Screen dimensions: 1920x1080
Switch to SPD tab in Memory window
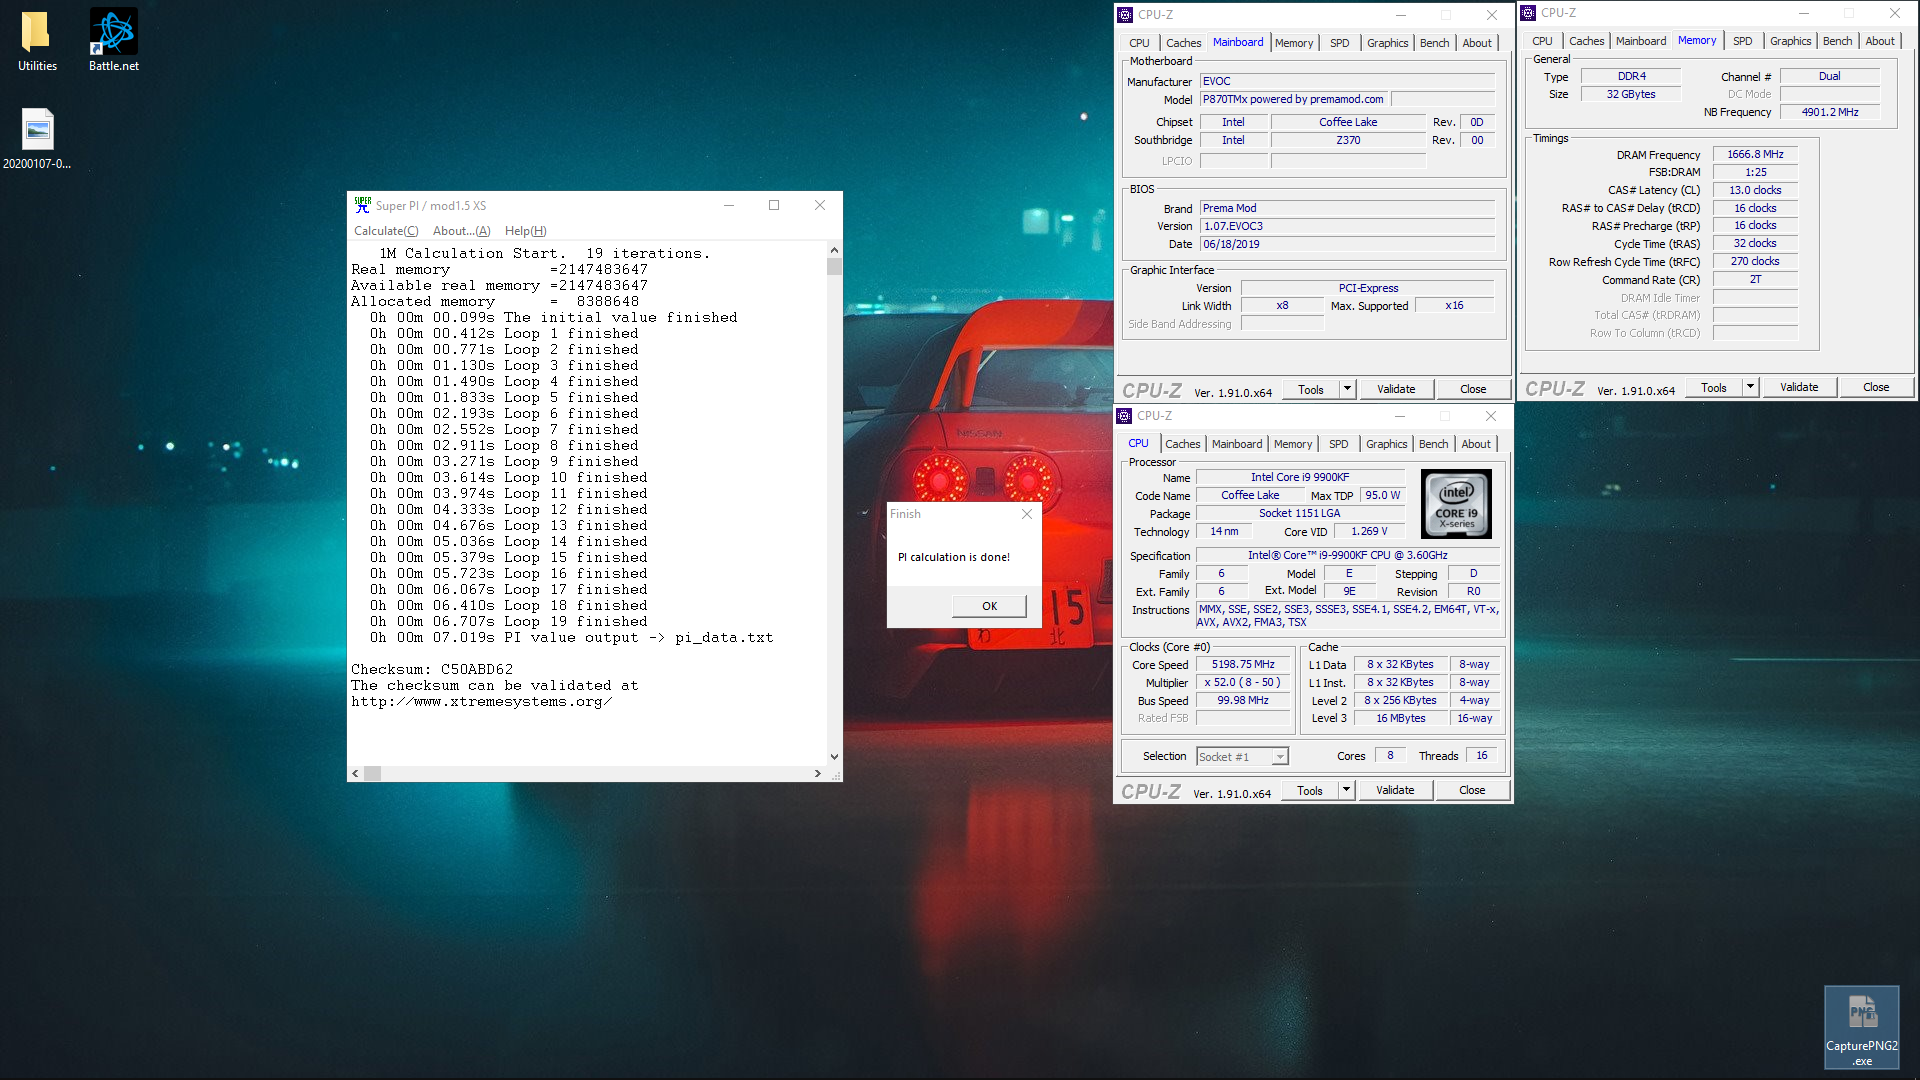(x=1742, y=41)
